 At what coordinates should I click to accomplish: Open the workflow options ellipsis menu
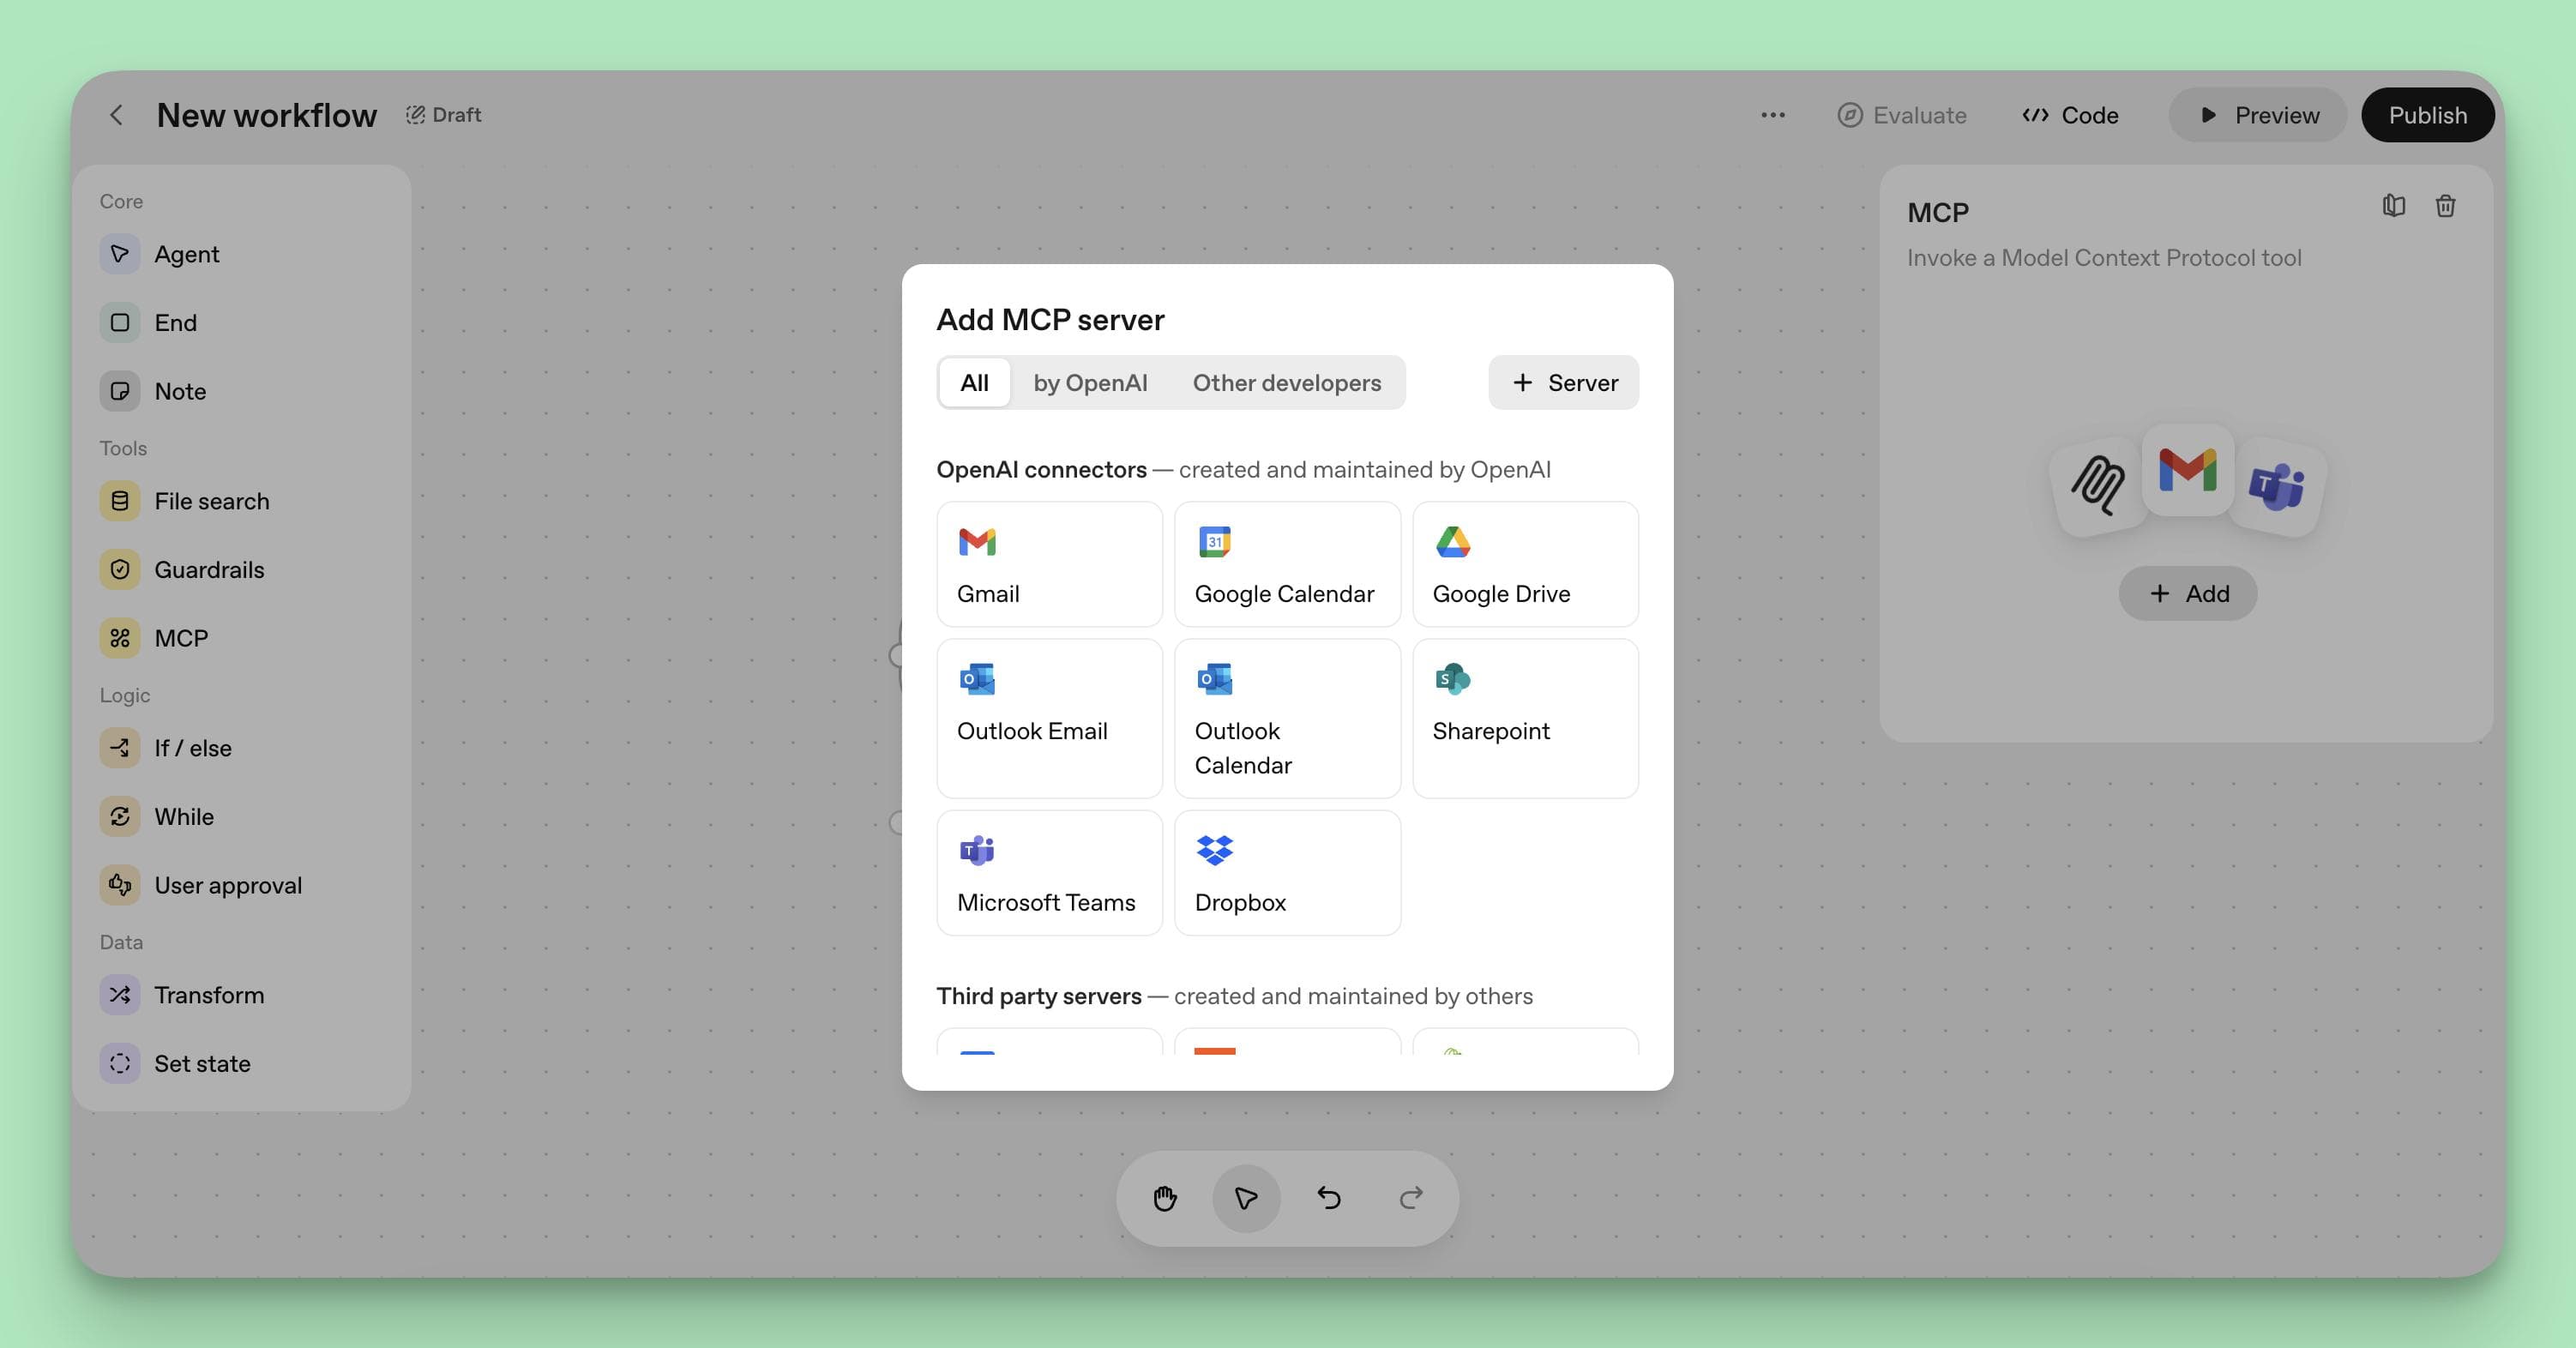click(1772, 115)
